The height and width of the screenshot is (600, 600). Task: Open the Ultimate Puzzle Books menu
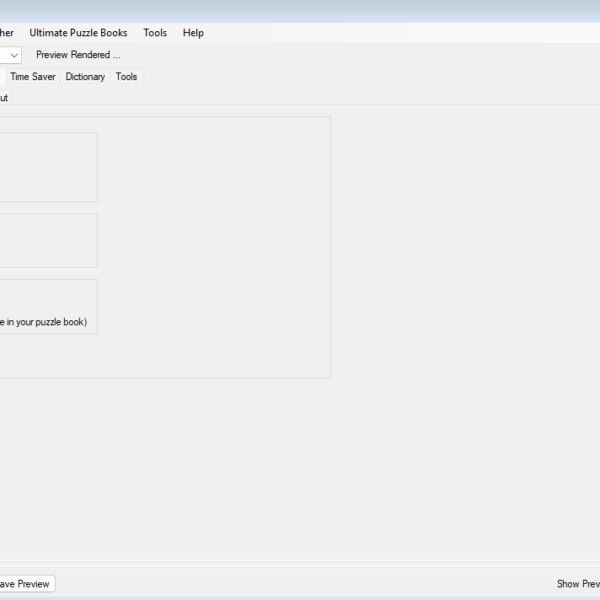(78, 33)
